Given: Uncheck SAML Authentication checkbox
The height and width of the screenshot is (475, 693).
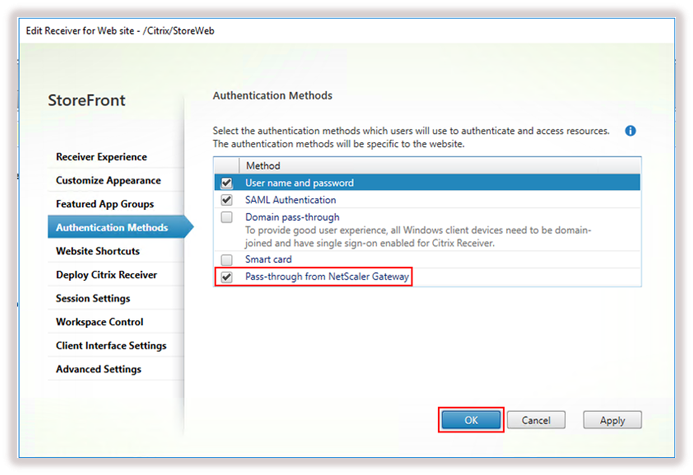Looking at the screenshot, I should [227, 200].
